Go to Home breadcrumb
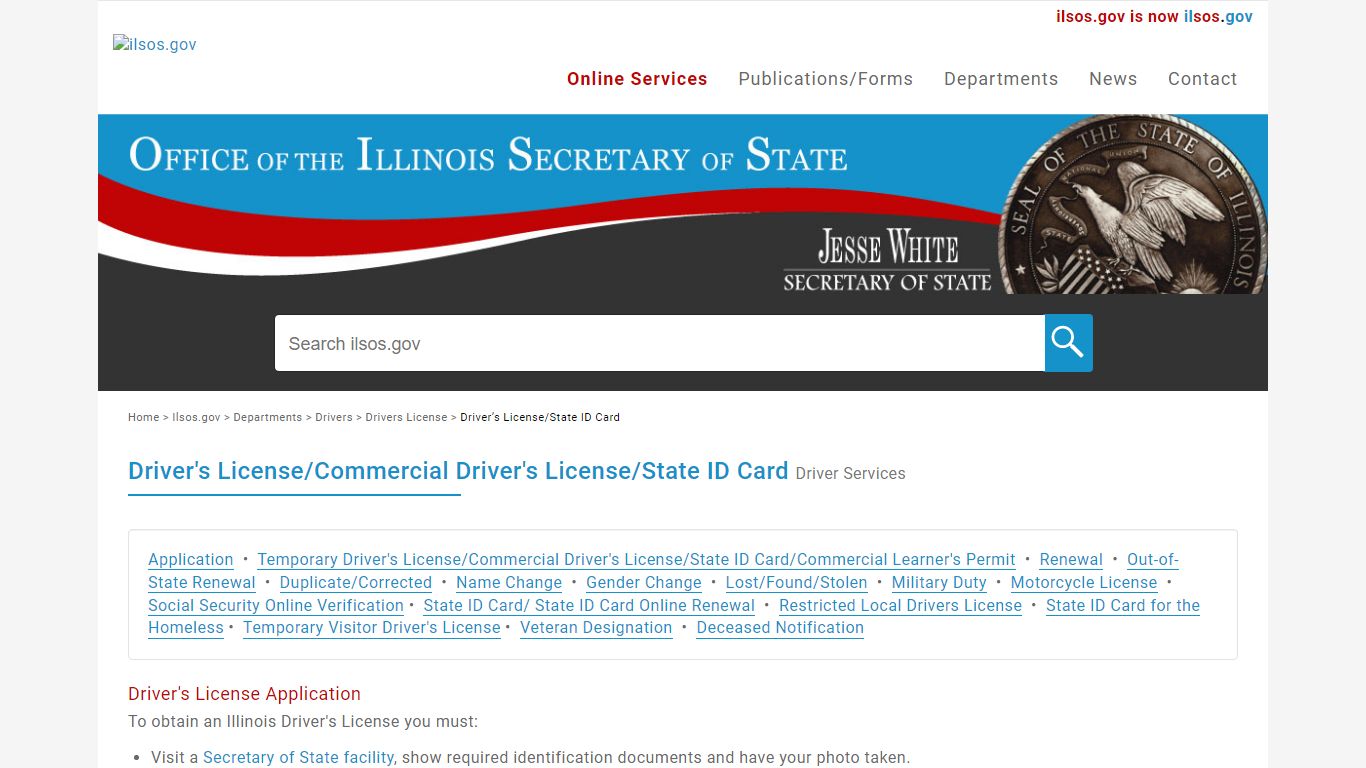 pos(144,417)
